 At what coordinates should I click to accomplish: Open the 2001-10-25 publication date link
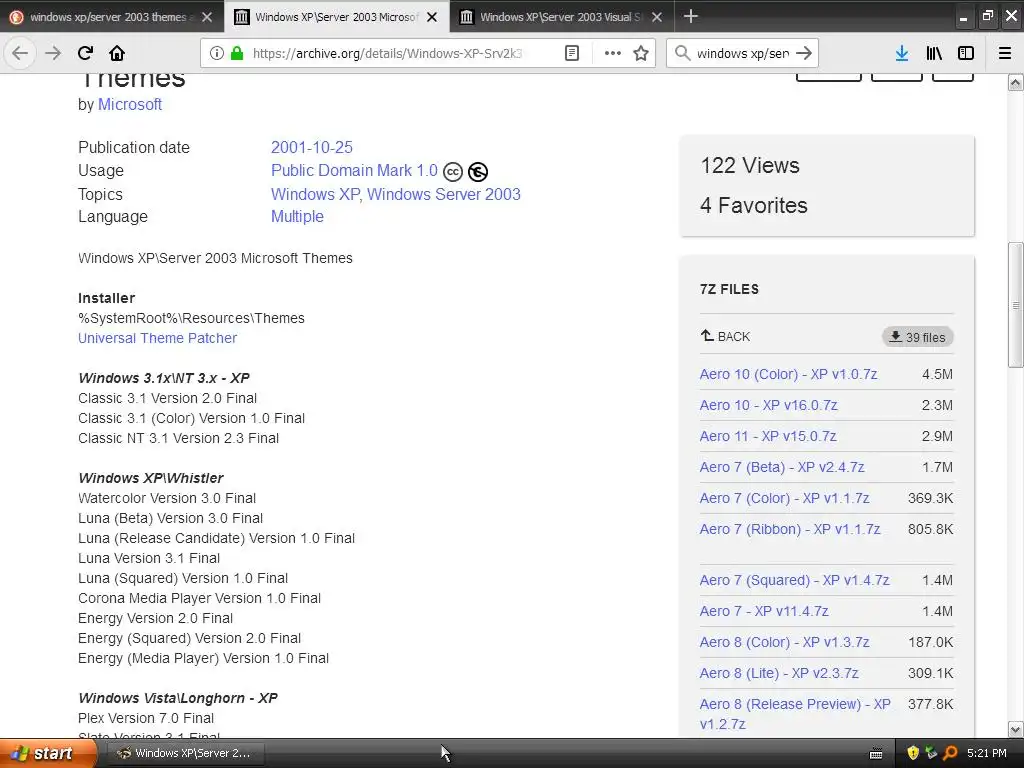(x=312, y=148)
